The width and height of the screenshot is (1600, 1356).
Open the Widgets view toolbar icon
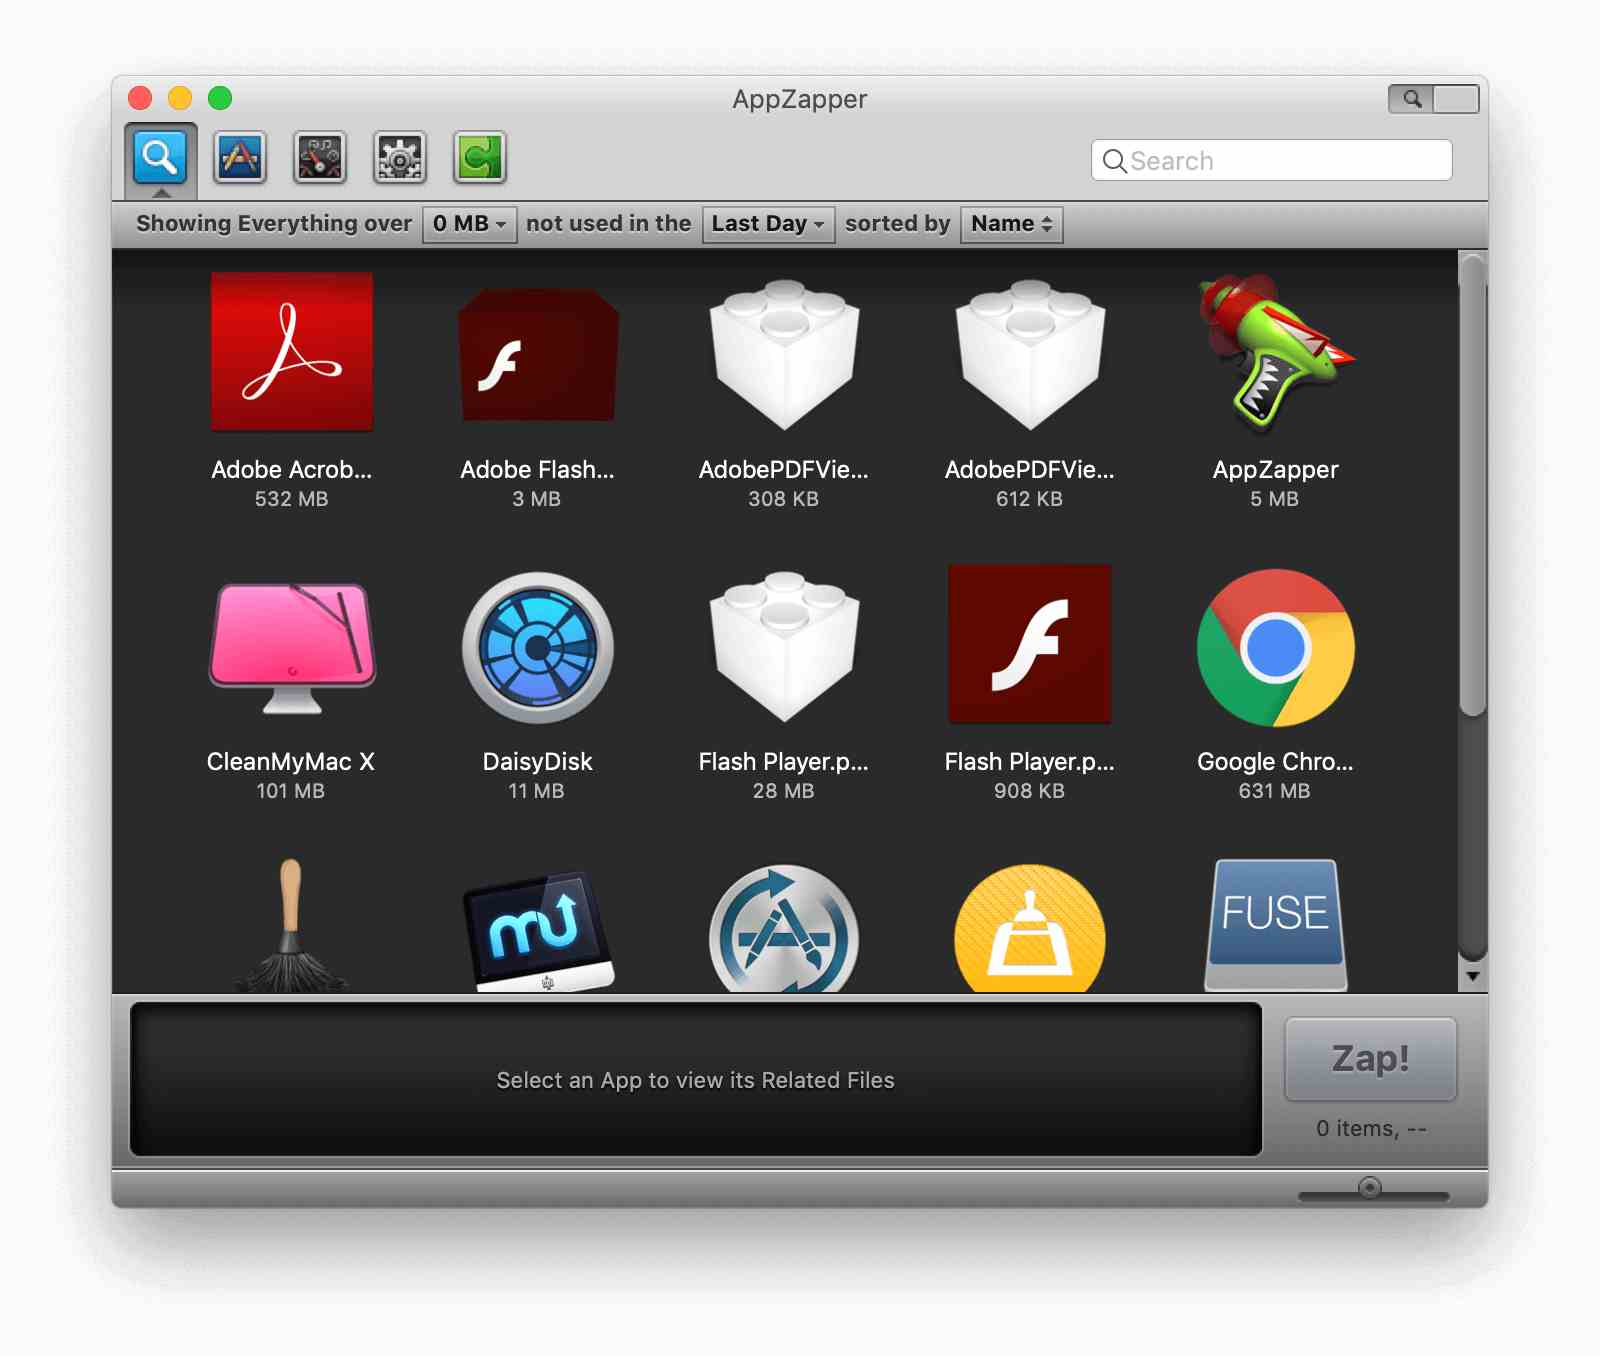tap(320, 157)
